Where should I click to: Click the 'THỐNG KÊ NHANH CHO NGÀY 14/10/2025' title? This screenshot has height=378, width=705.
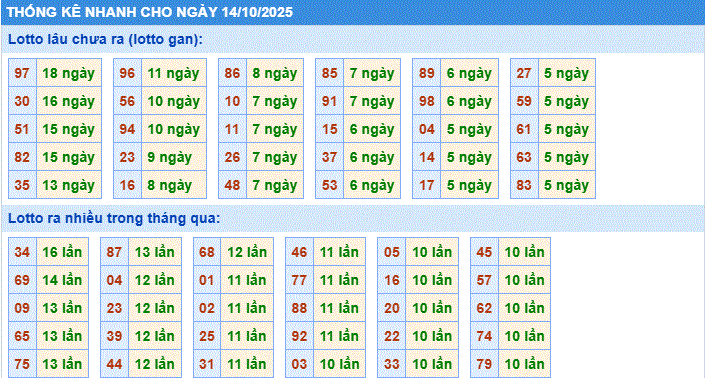tap(150, 12)
